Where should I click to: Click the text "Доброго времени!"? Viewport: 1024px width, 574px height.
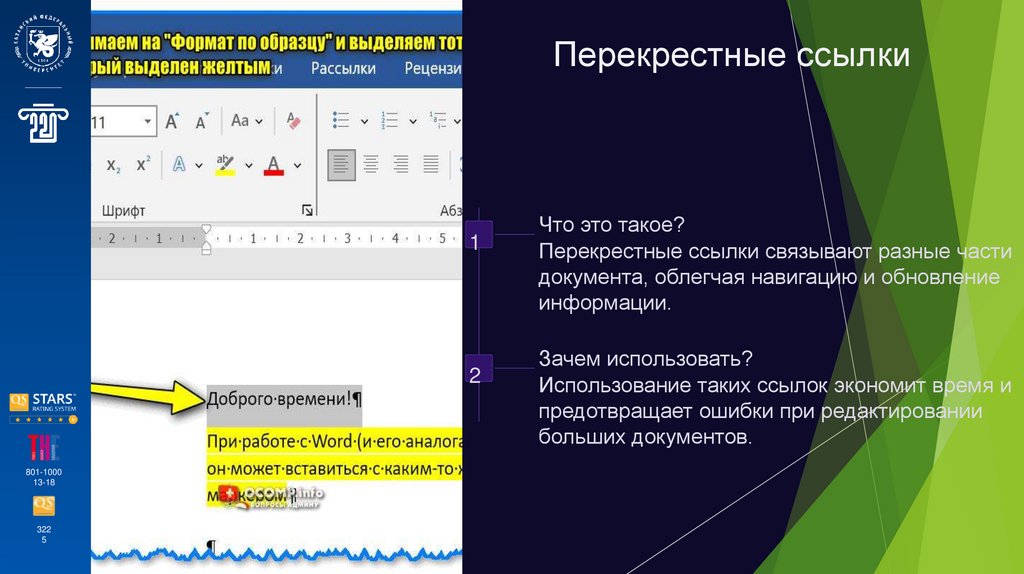[279, 399]
